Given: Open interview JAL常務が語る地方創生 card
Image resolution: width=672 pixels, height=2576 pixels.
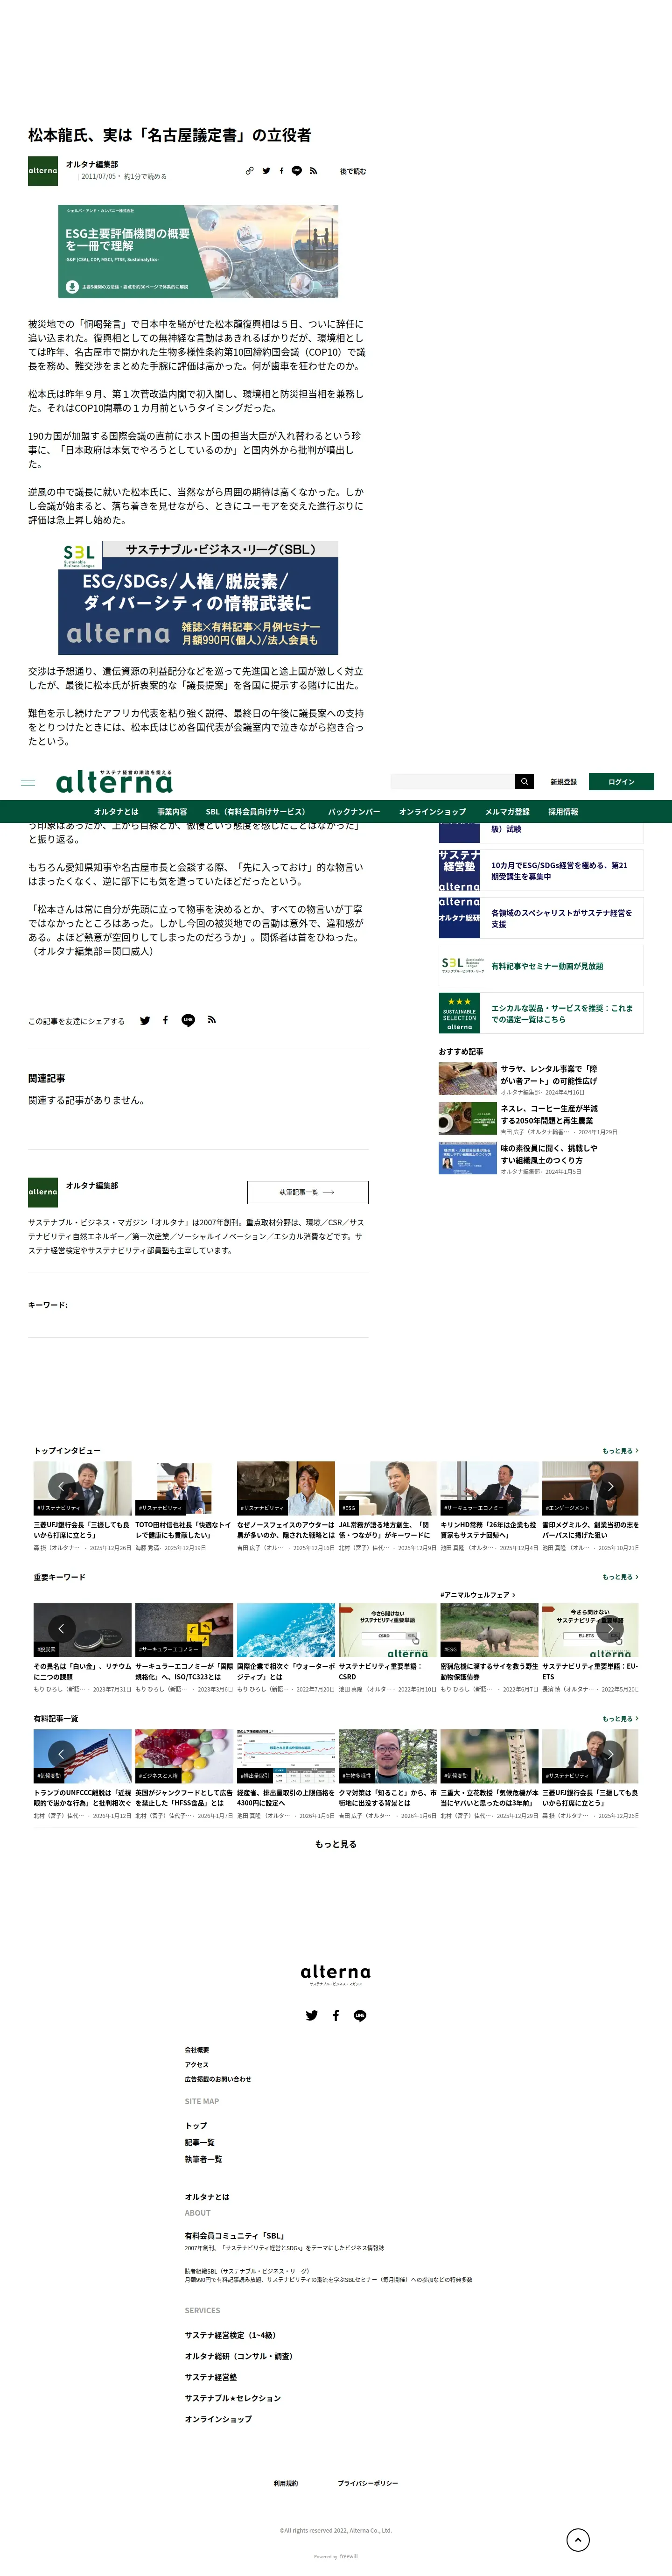Looking at the screenshot, I should tap(387, 1507).
